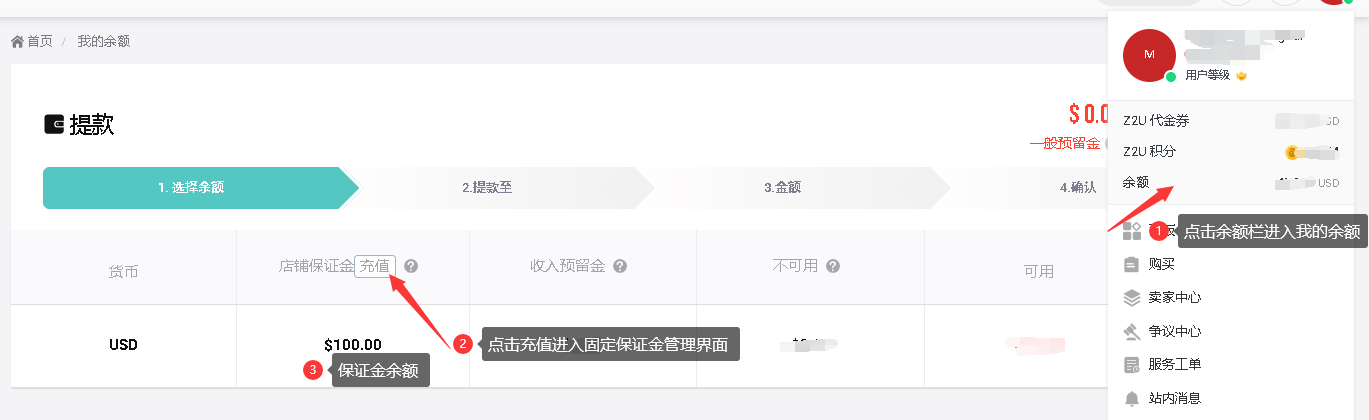Click help icon next to 不可用

[833, 267]
